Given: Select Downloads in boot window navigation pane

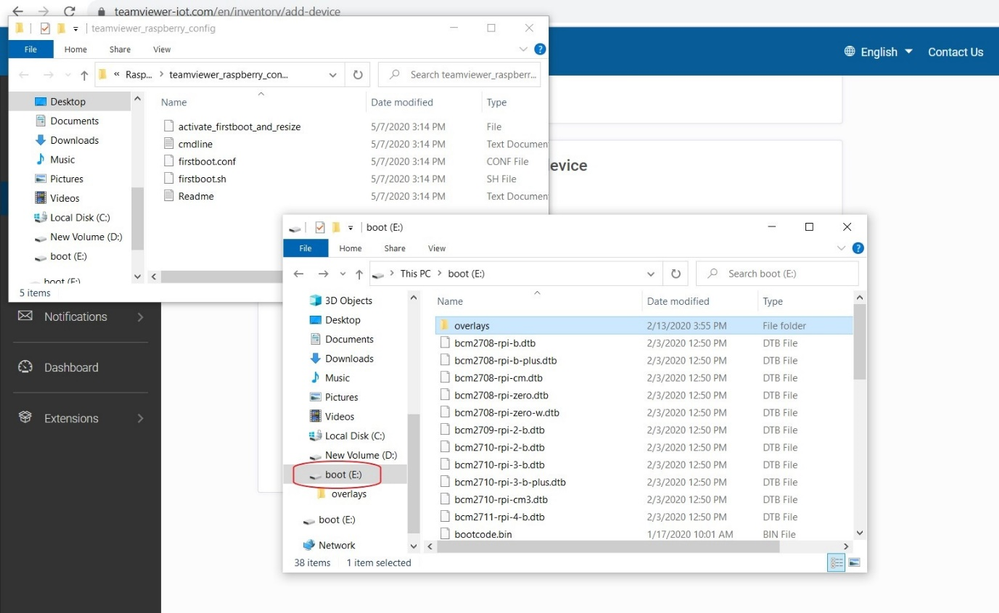Looking at the screenshot, I should pos(349,359).
